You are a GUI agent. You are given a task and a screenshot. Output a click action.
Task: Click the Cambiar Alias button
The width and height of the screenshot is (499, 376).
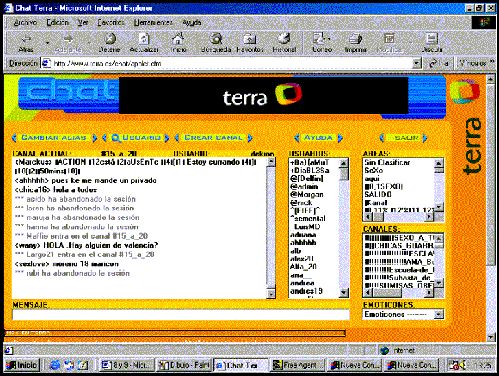pyautogui.click(x=54, y=138)
